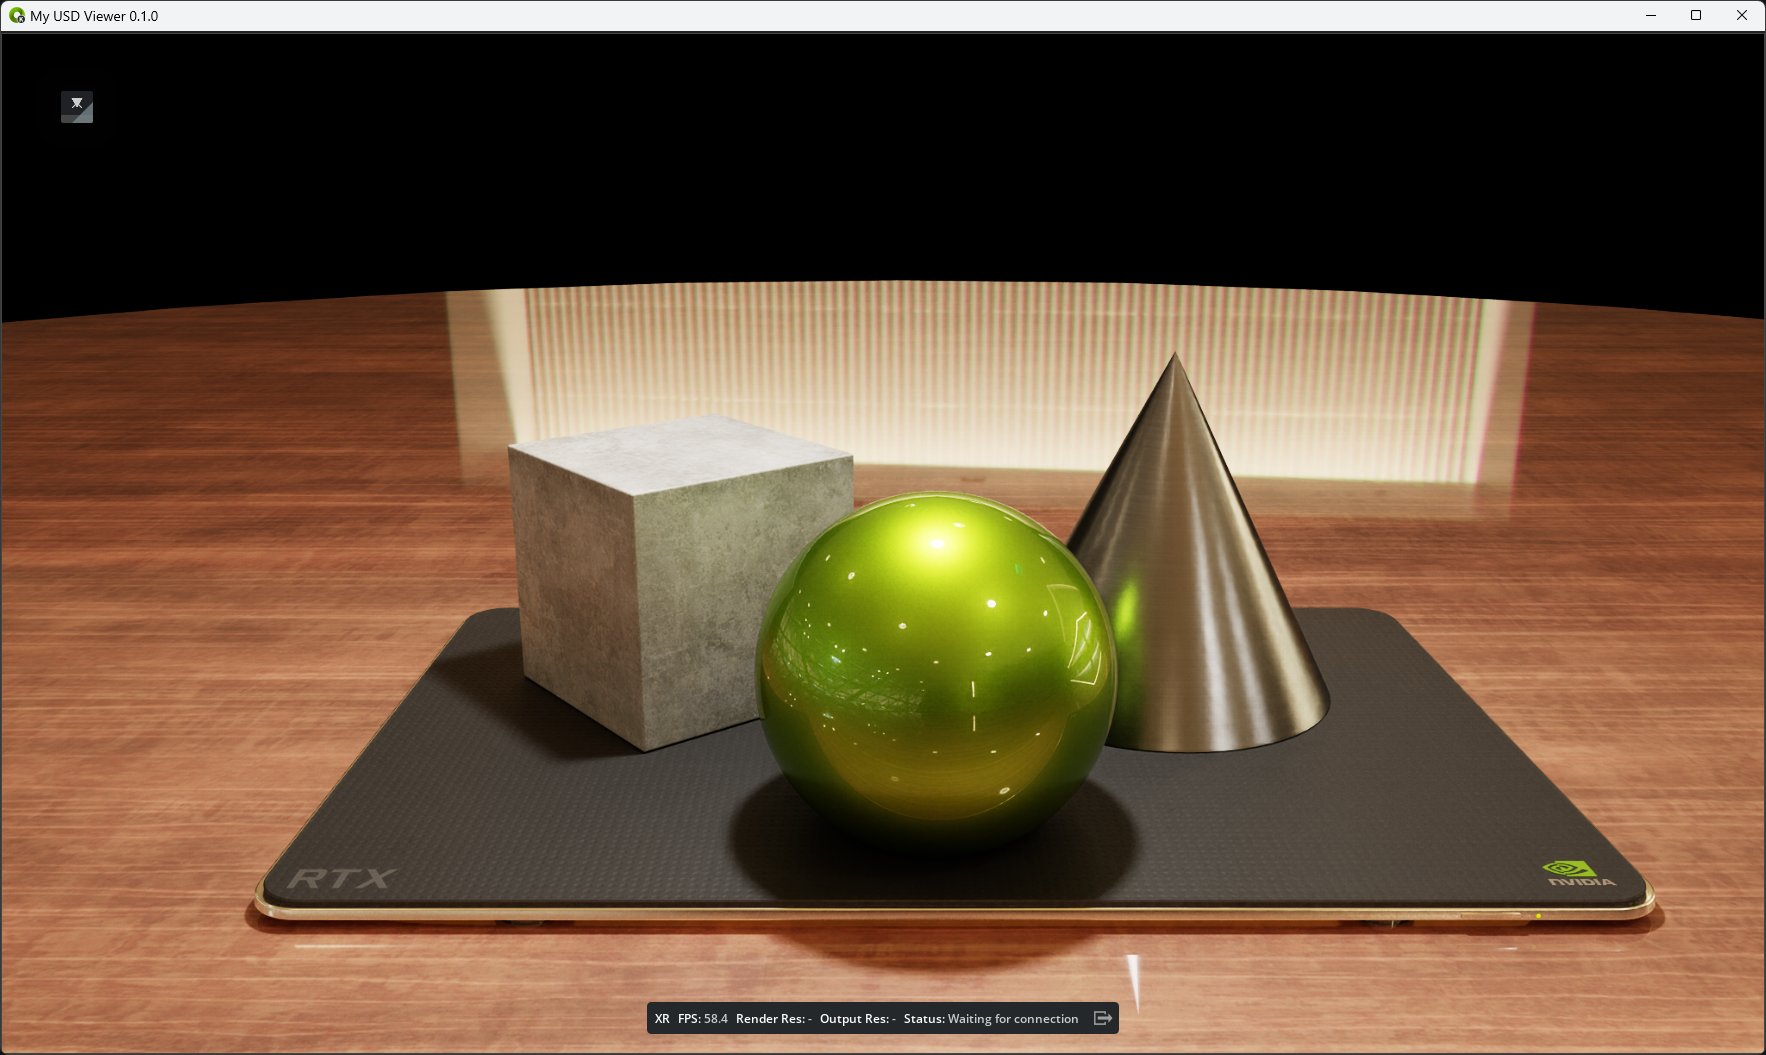Click the Output Res field
This screenshot has height=1055, width=1766.
[x=857, y=1019]
